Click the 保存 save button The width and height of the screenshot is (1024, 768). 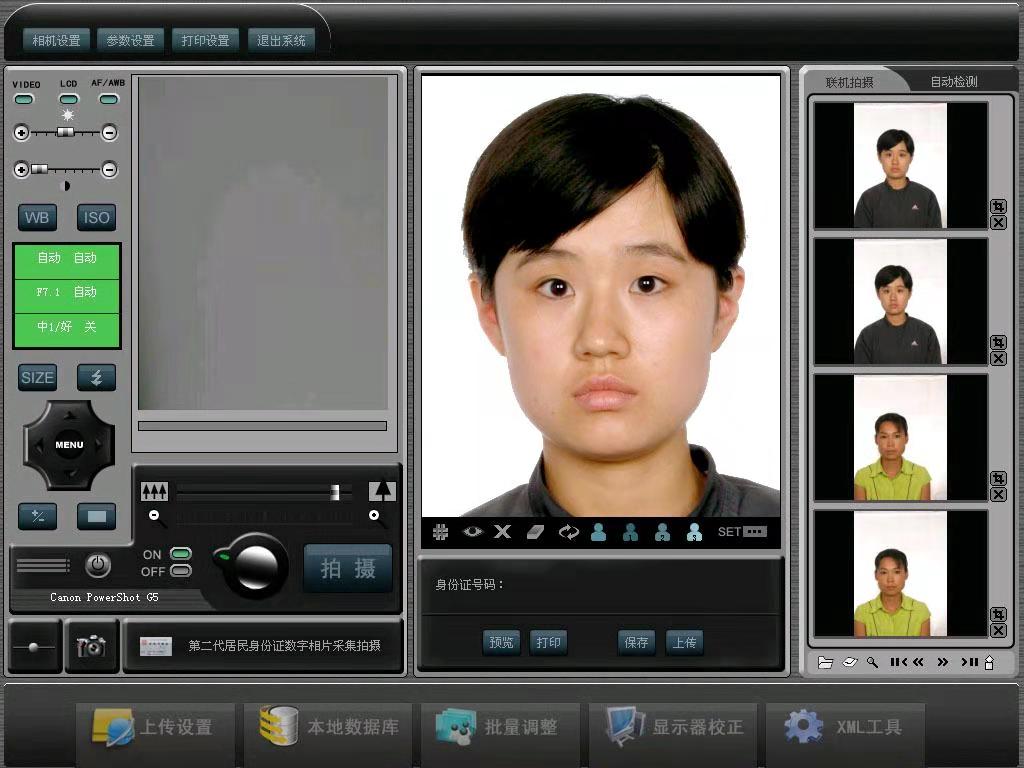636,643
